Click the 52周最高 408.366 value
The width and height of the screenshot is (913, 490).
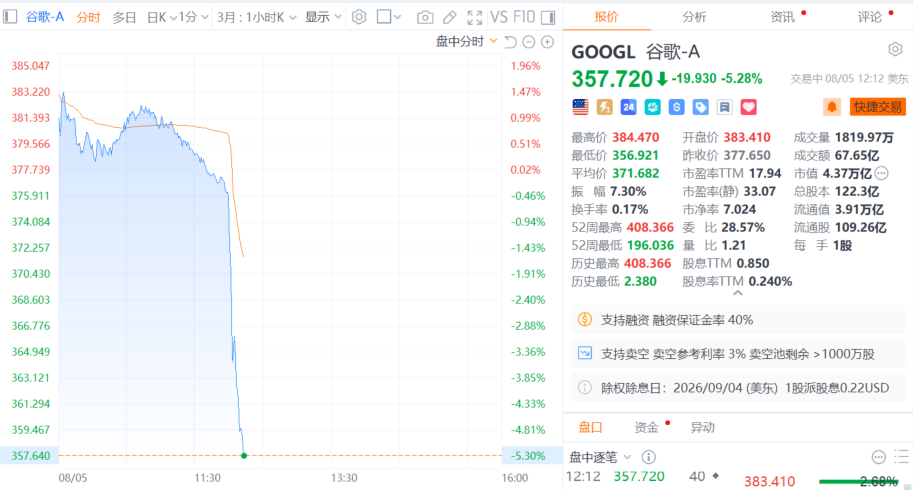point(650,228)
